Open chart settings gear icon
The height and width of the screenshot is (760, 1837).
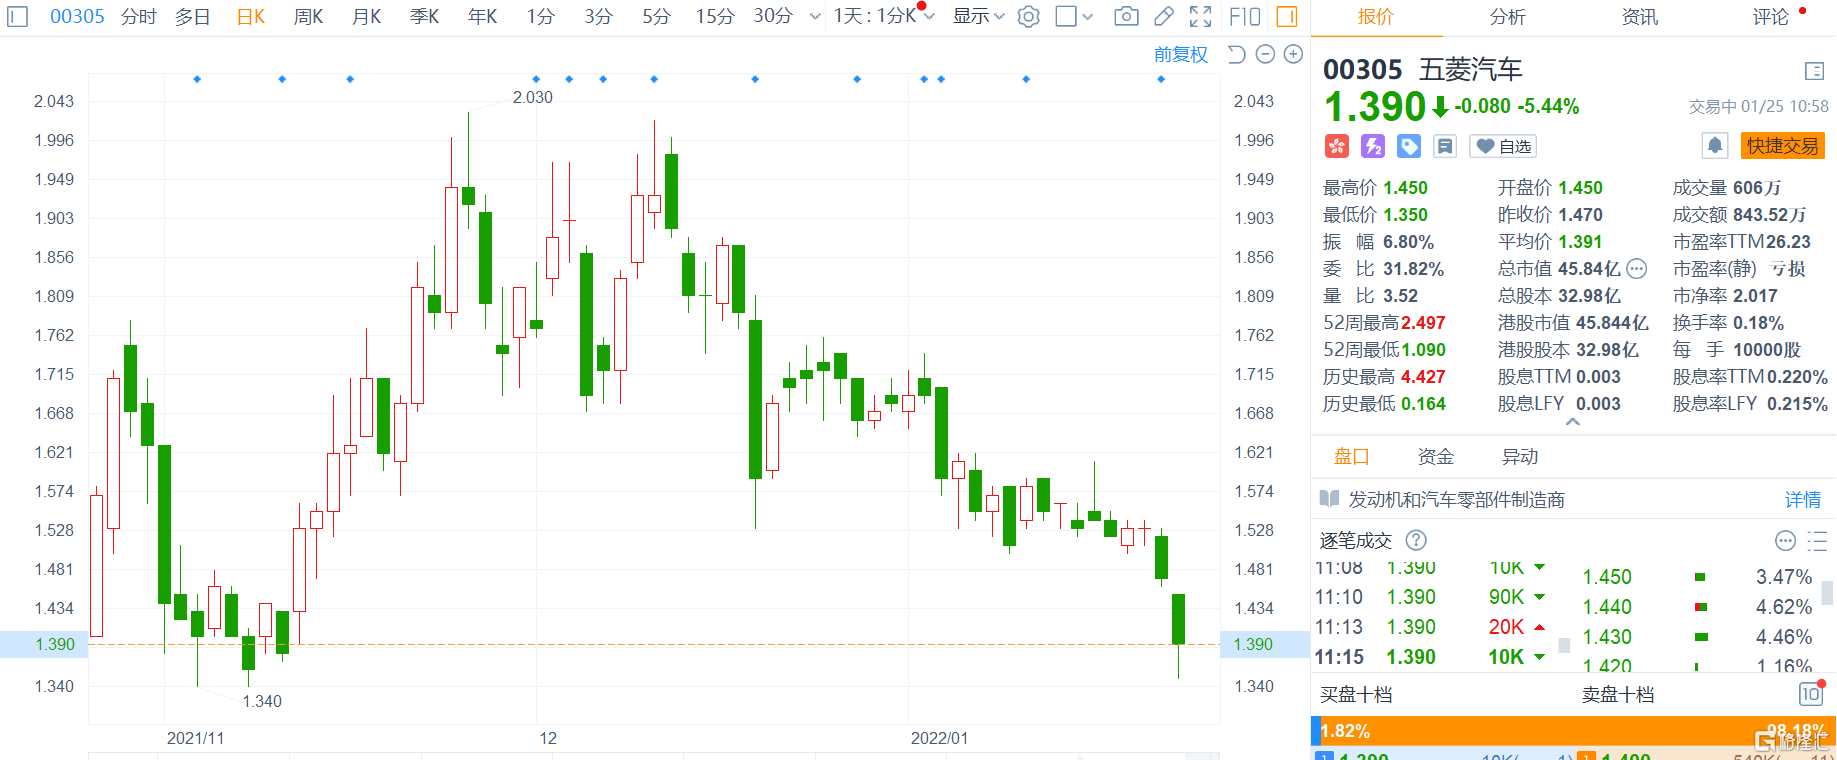[1028, 17]
